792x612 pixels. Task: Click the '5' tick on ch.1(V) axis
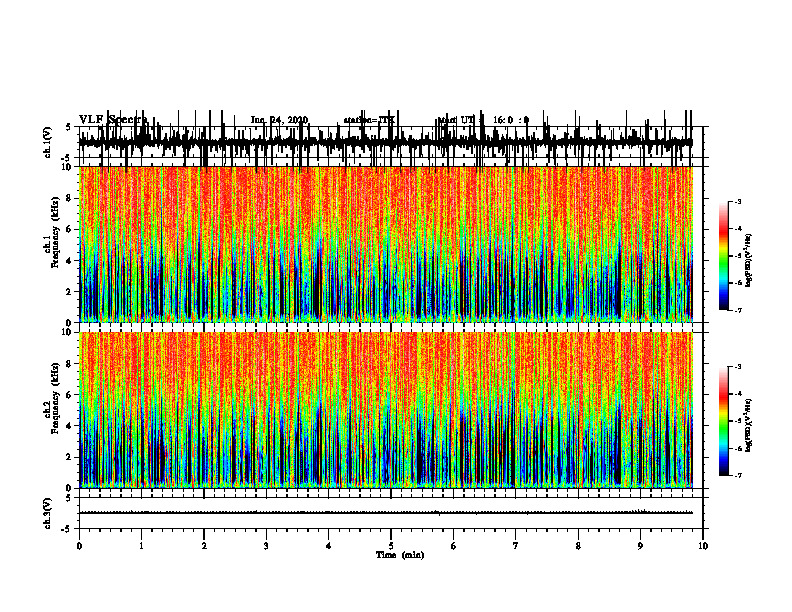(68, 127)
